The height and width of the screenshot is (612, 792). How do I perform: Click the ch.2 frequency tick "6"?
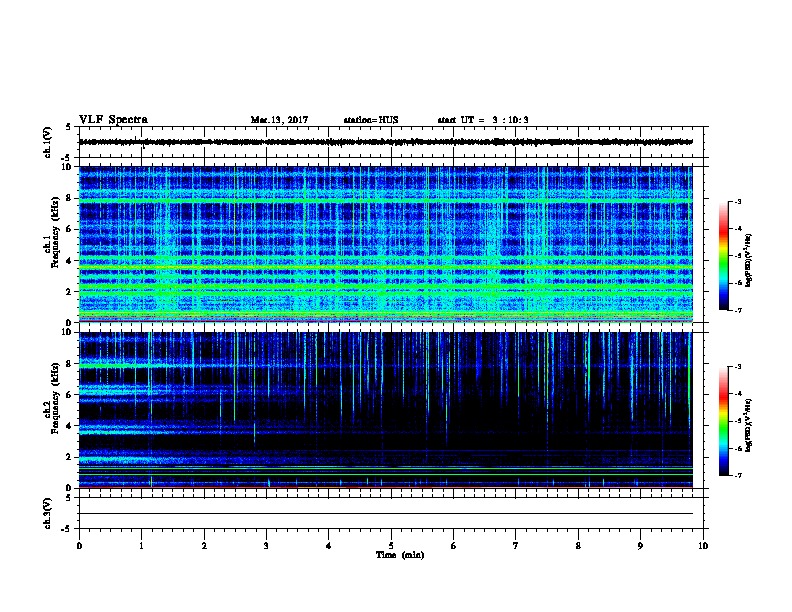pos(70,395)
